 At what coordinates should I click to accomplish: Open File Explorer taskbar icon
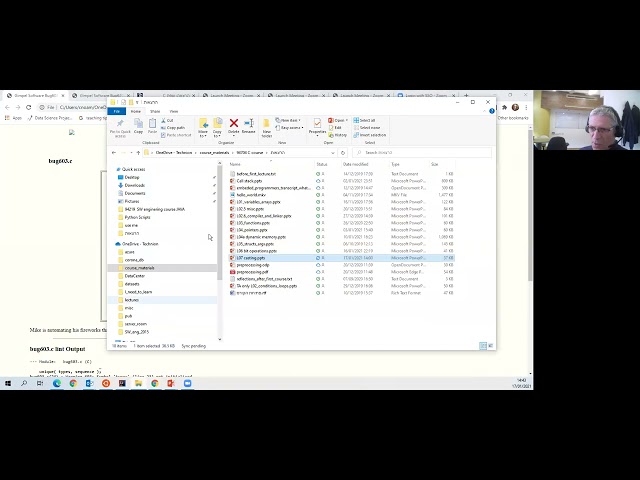tap(138, 383)
